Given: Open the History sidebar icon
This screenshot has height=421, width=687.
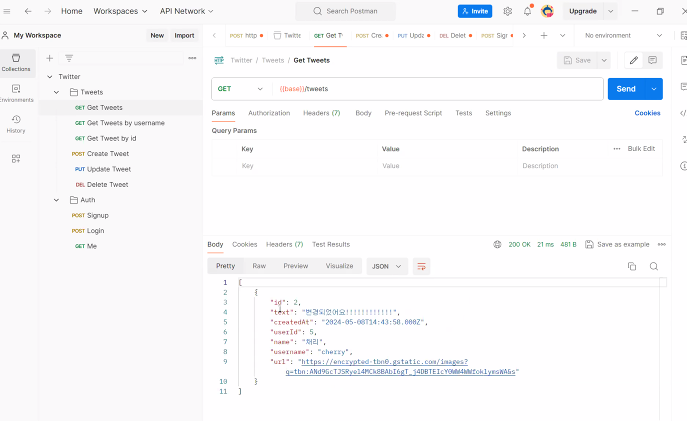Looking at the screenshot, I should [x=16, y=124].
